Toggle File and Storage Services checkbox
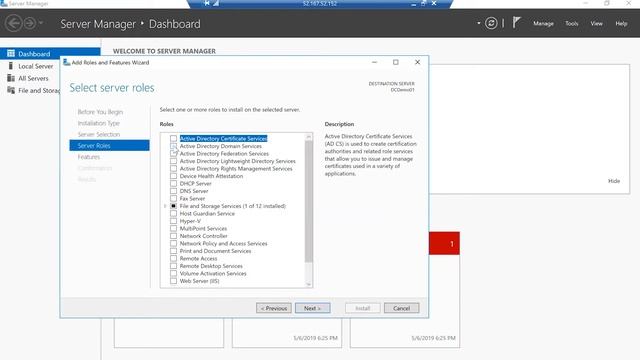The height and width of the screenshot is (360, 640). click(x=173, y=206)
